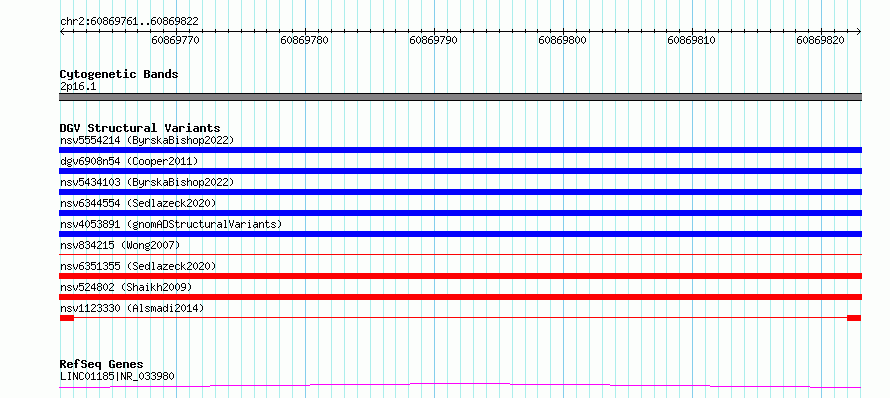Select dgv6908n54 (Cooper2011) label
Screen dimensions: 890x398
pyautogui.click(x=129, y=161)
